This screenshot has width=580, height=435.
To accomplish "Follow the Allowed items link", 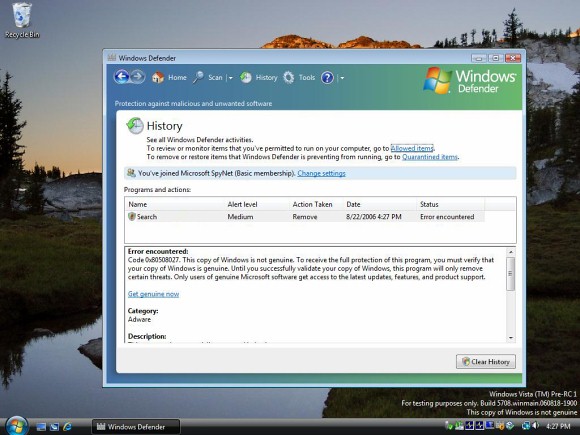I will coord(412,148).
